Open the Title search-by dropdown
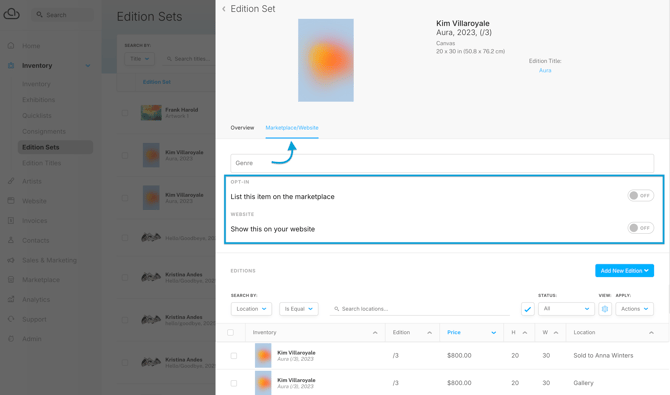670x395 pixels. tap(139, 59)
